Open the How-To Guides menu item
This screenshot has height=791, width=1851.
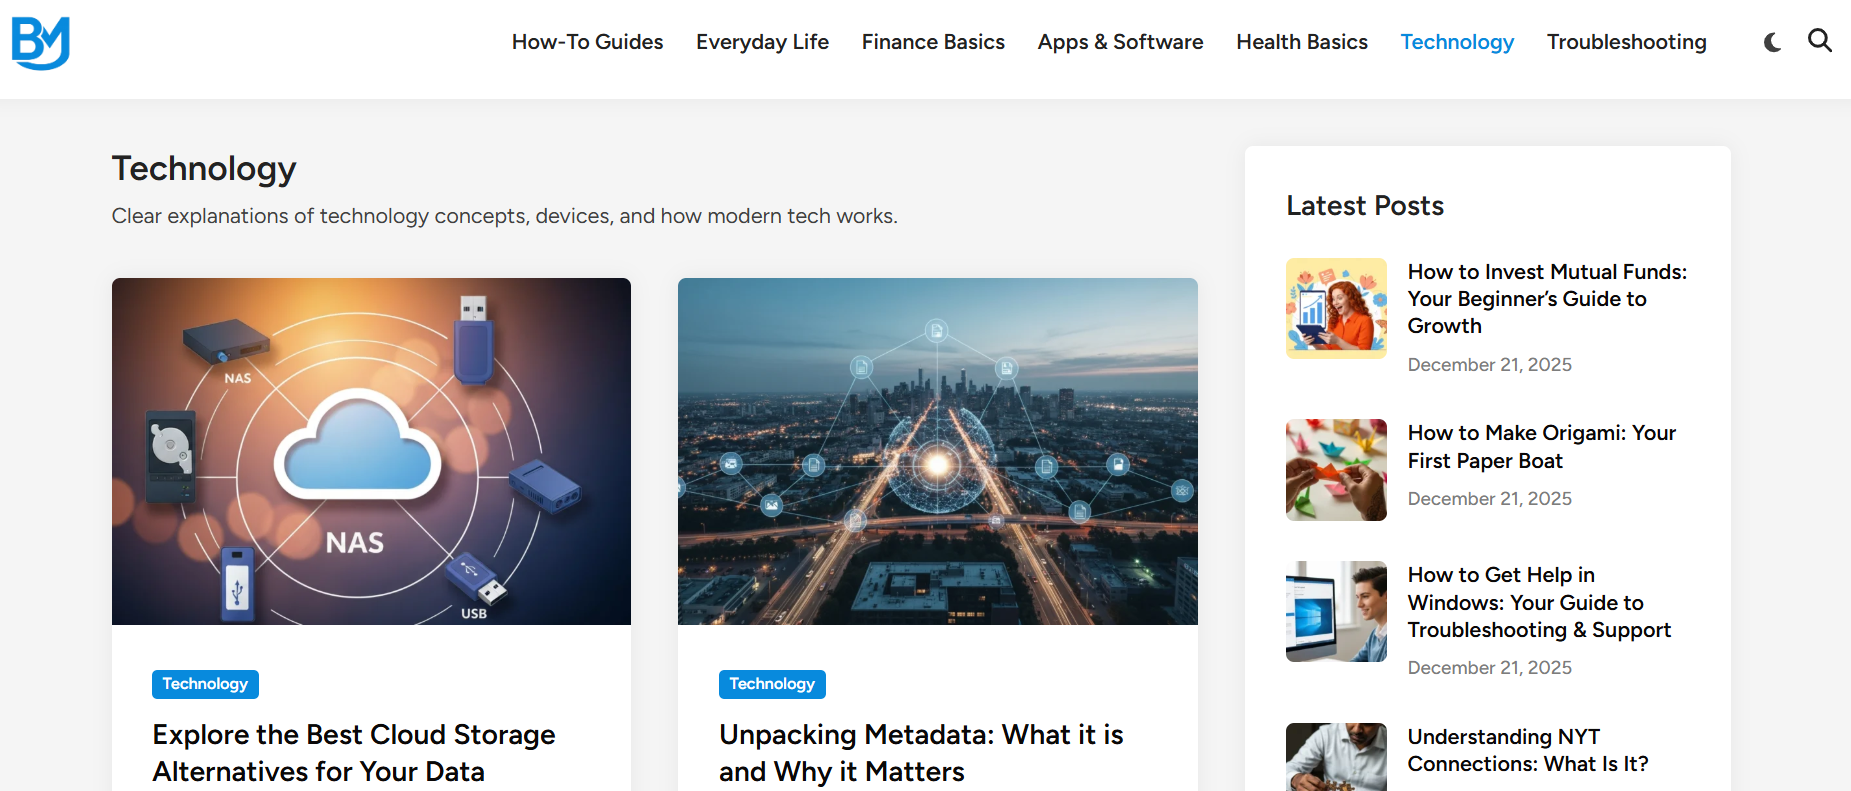pyautogui.click(x=587, y=42)
